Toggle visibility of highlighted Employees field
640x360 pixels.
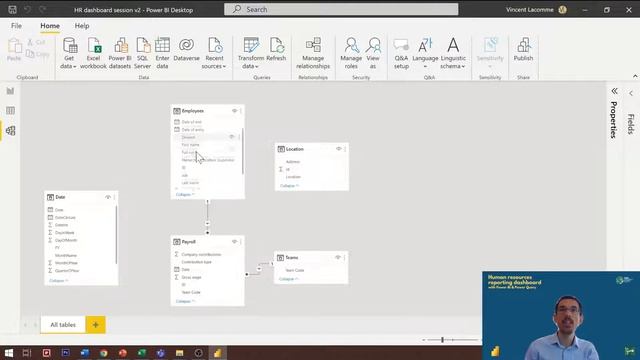pos(232,137)
